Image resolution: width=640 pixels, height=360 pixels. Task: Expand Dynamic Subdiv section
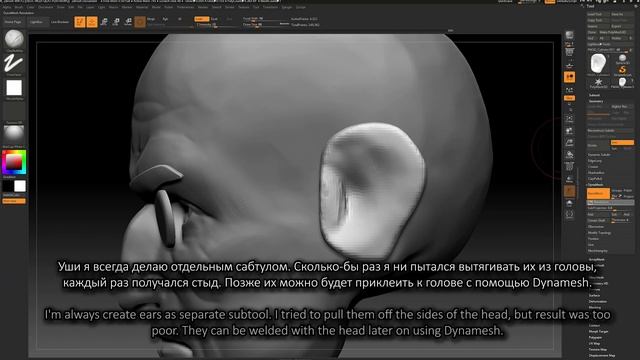click(x=599, y=155)
